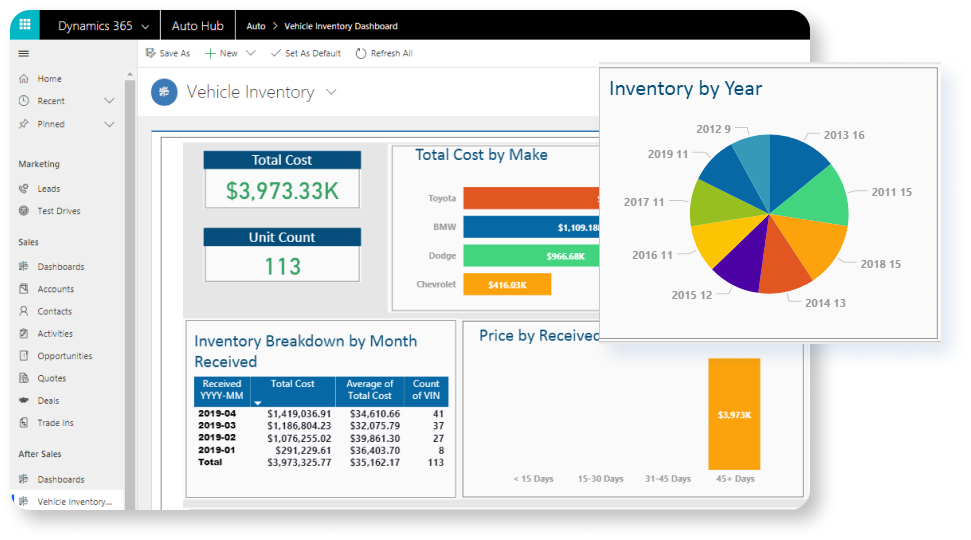
Task: Collapse the sidebar with the hamburger icon
Action: pos(24,54)
